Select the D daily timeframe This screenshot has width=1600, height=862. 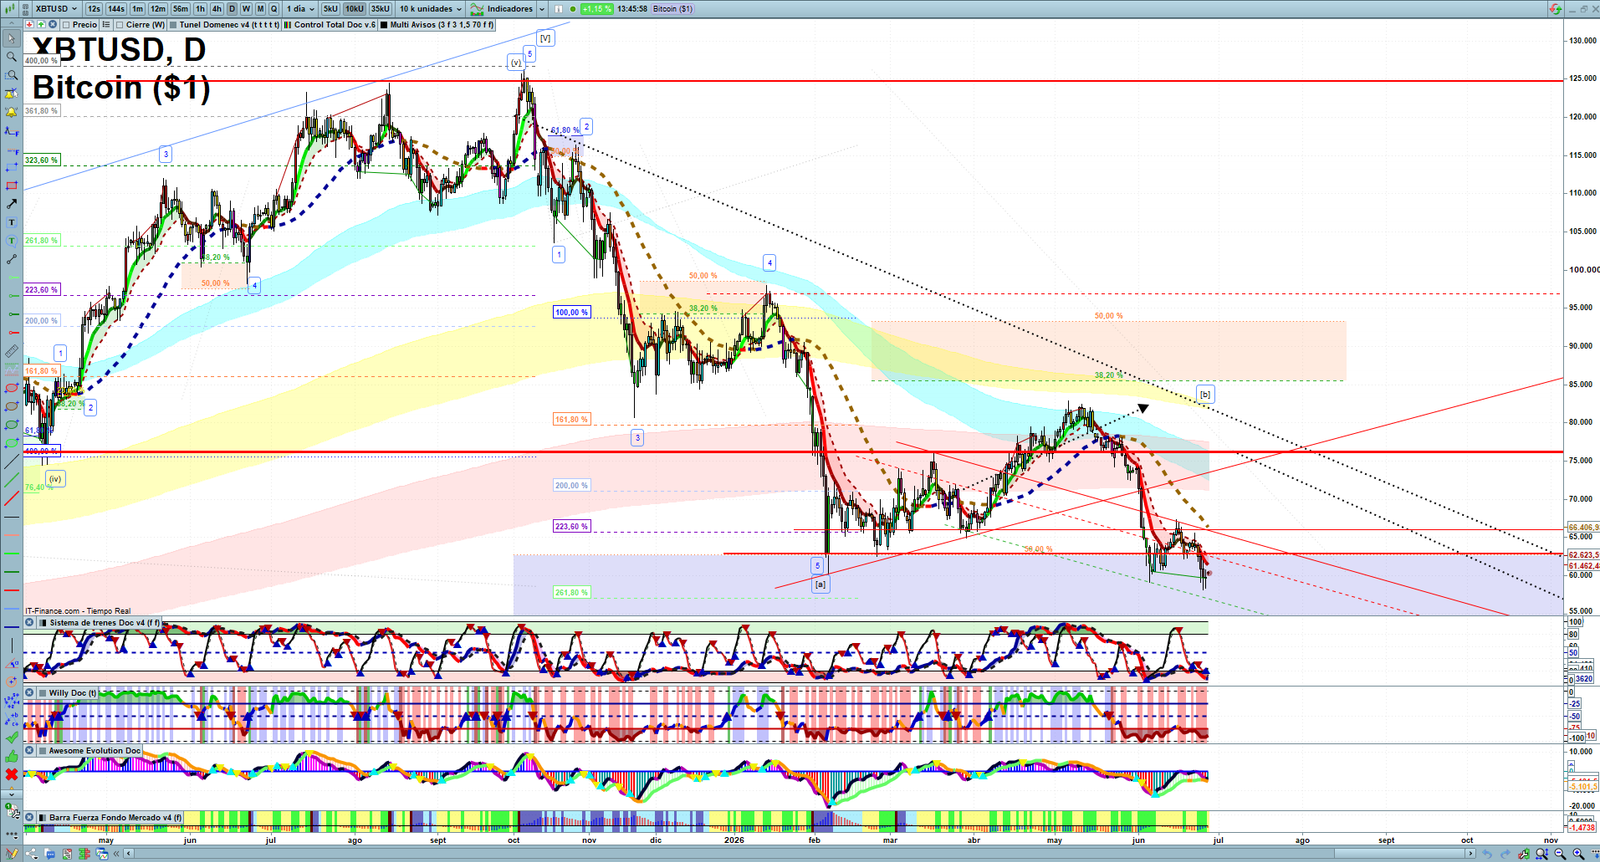(232, 9)
